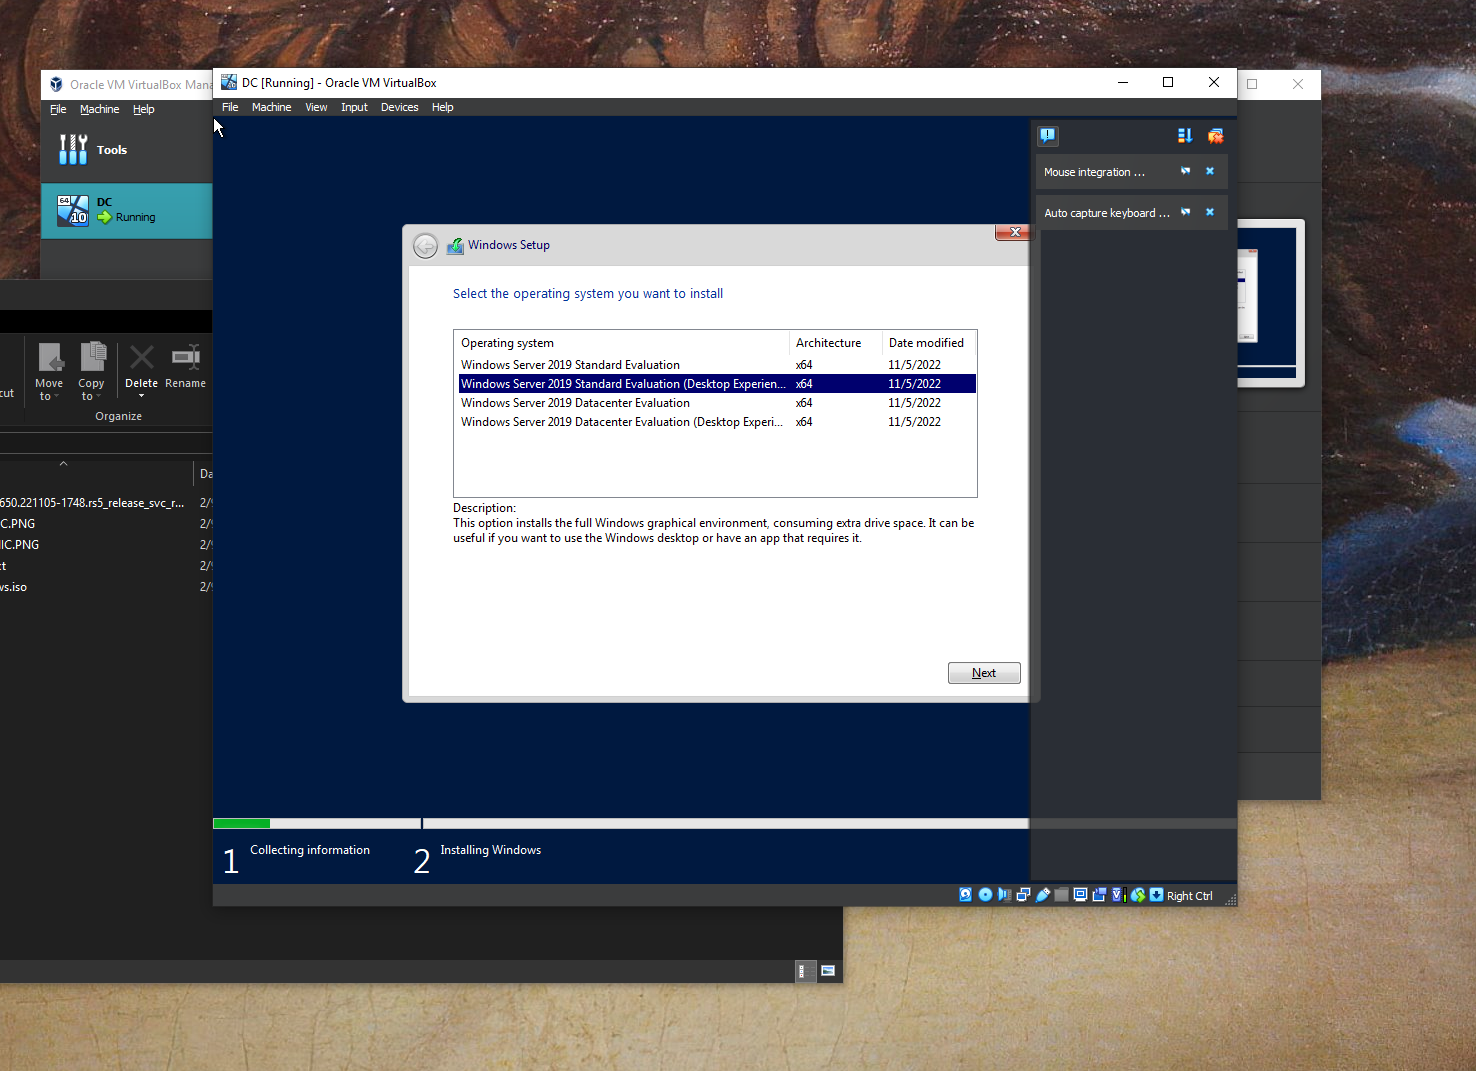Click the Windows Setup title icon
1476x1071 pixels.
pyautogui.click(x=455, y=245)
